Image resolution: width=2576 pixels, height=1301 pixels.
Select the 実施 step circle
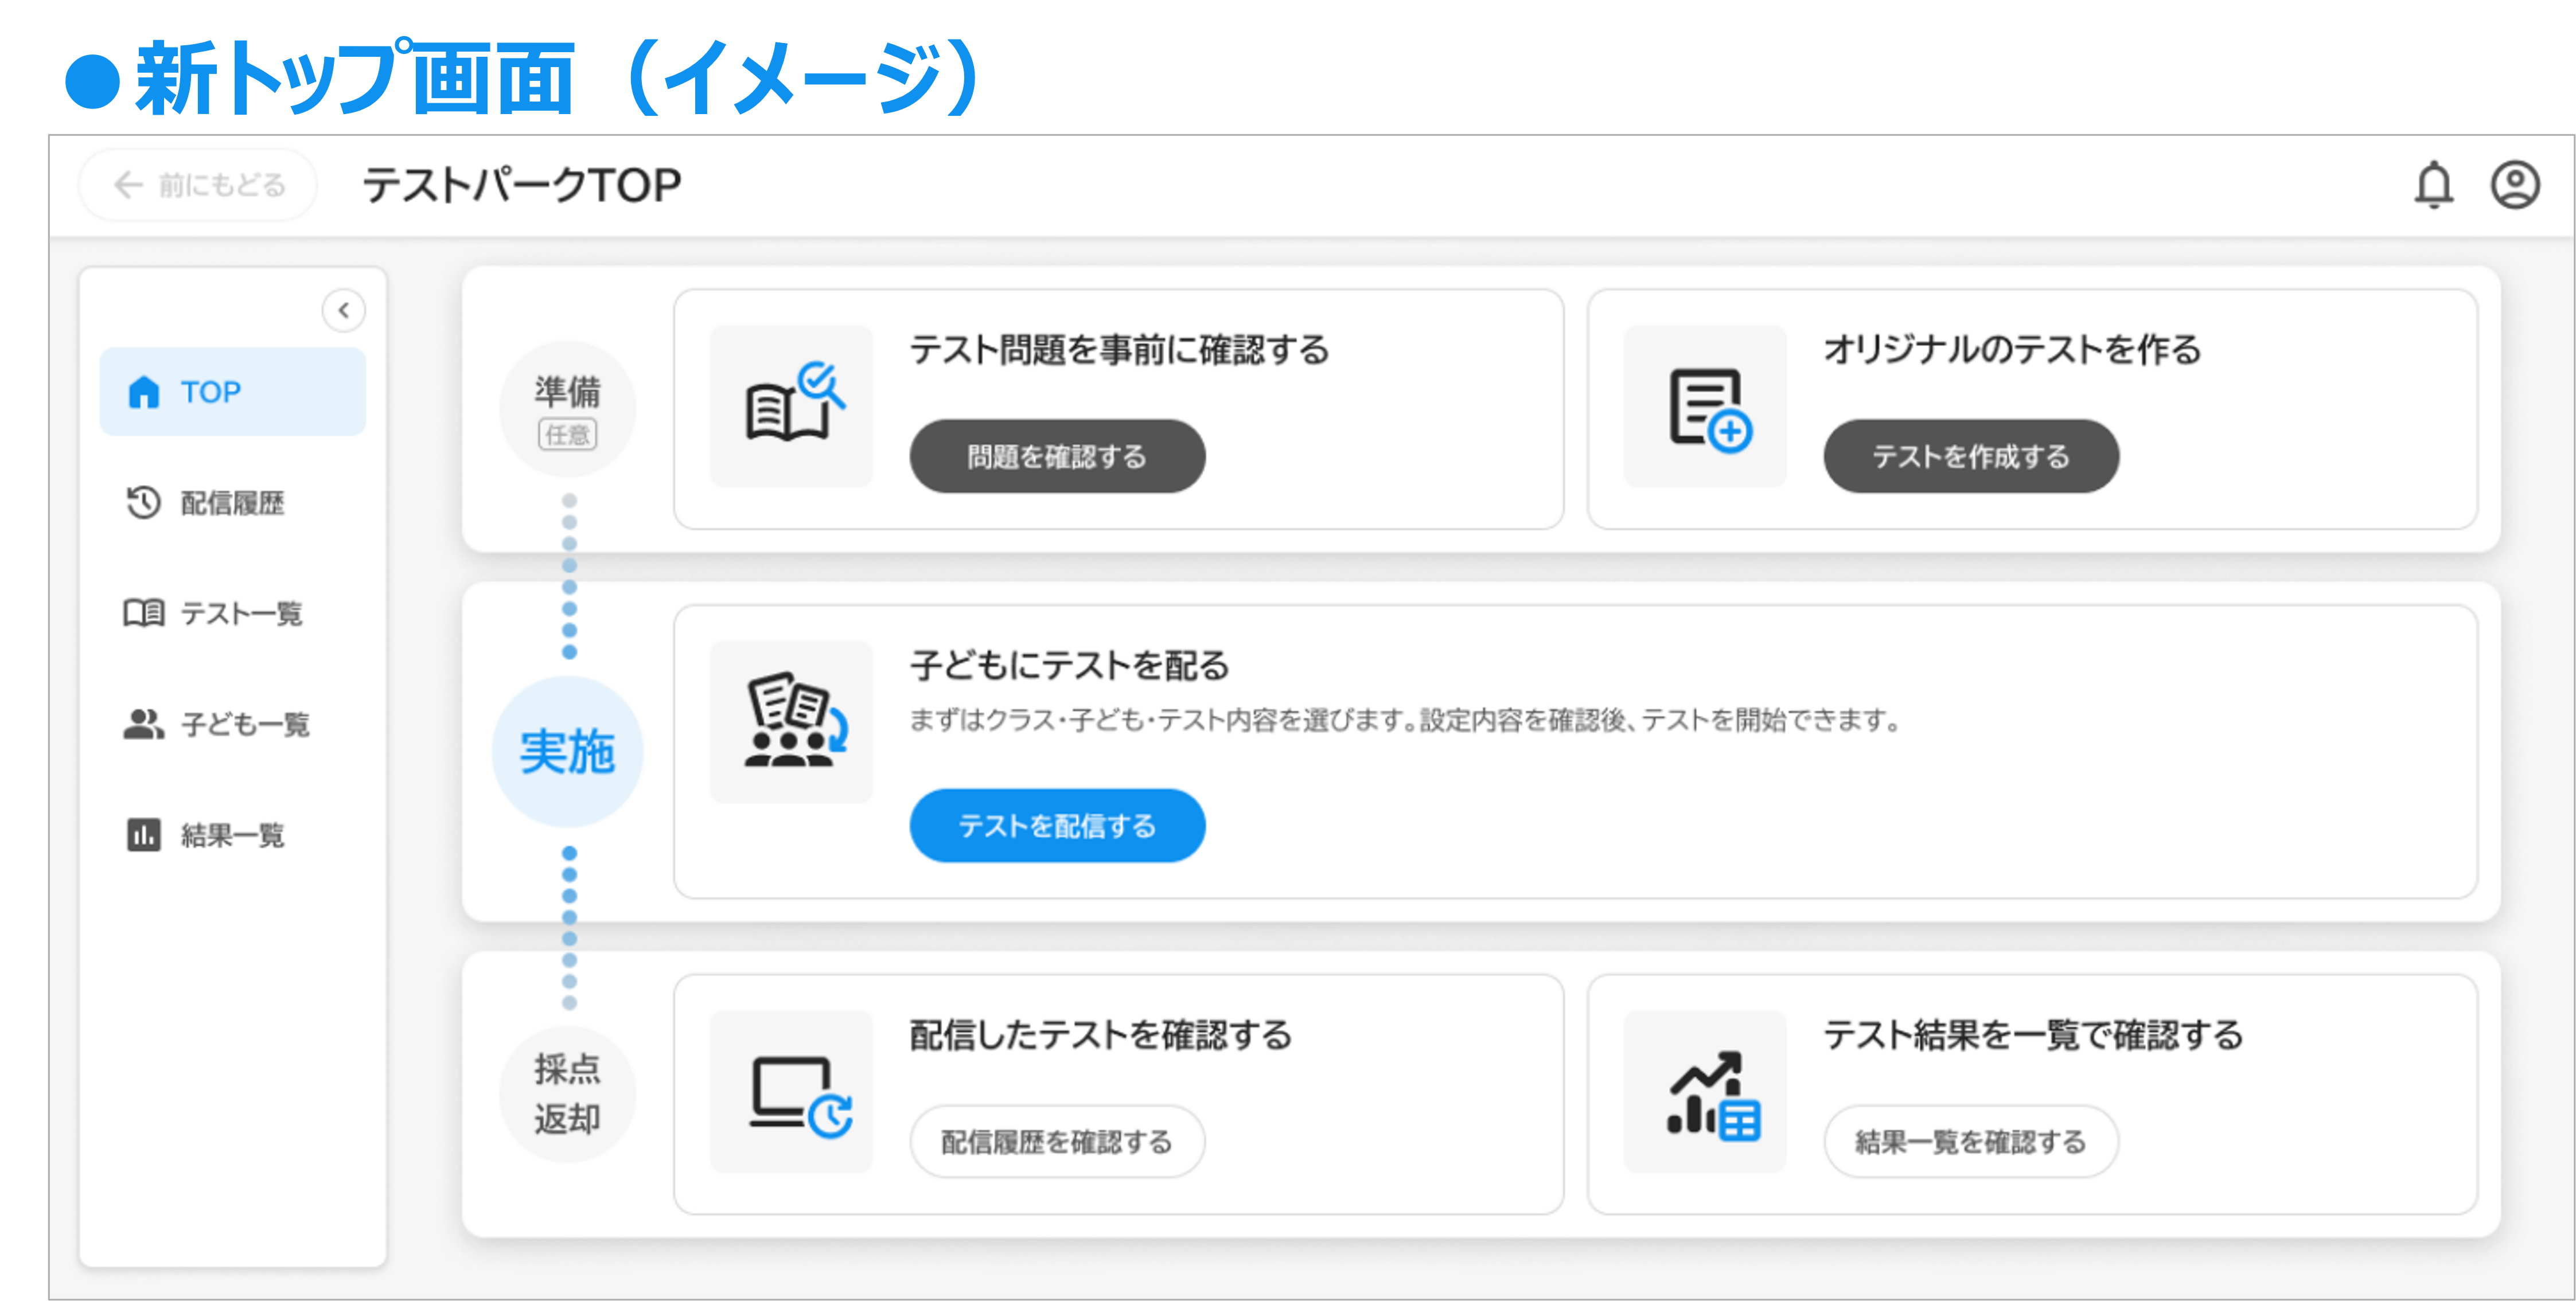point(567,752)
